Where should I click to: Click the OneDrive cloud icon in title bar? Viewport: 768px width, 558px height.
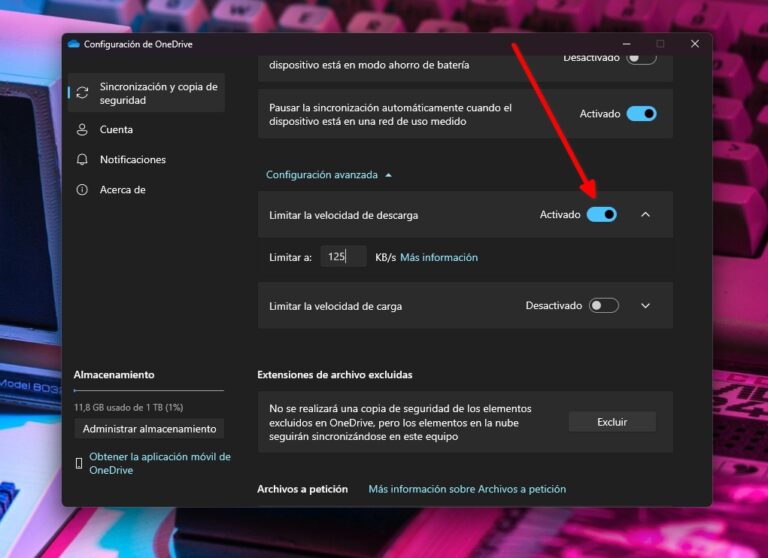click(74, 44)
